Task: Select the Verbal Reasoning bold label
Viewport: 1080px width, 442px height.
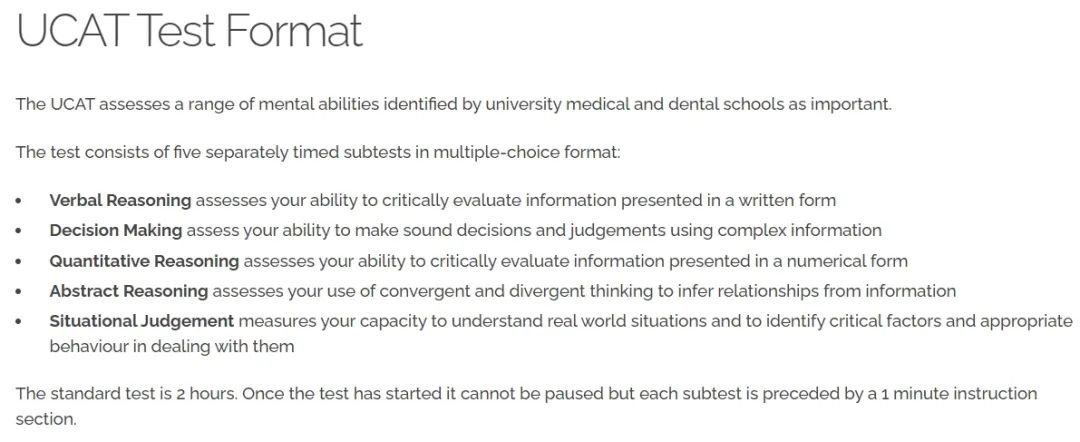Action: click(x=121, y=200)
